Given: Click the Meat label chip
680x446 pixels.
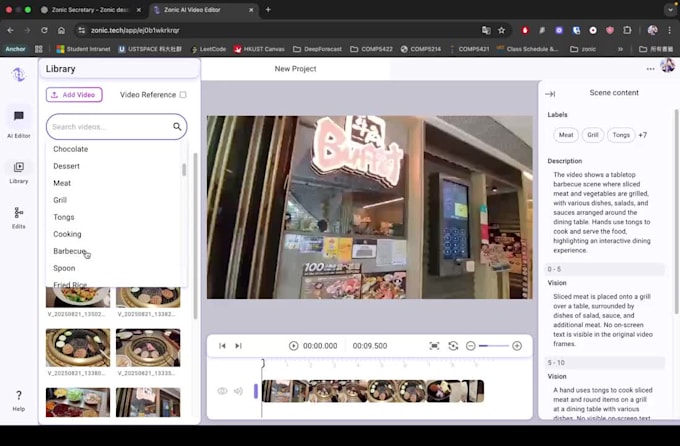Looking at the screenshot, I should (x=566, y=135).
